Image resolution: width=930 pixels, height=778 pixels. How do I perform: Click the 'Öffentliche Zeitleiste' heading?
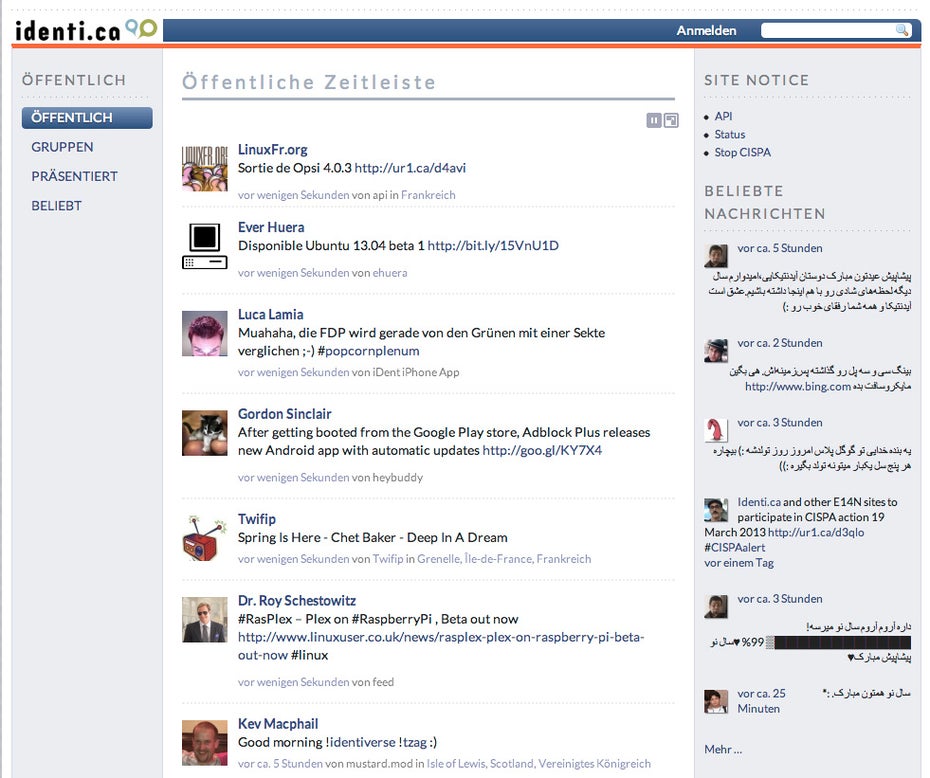(308, 82)
